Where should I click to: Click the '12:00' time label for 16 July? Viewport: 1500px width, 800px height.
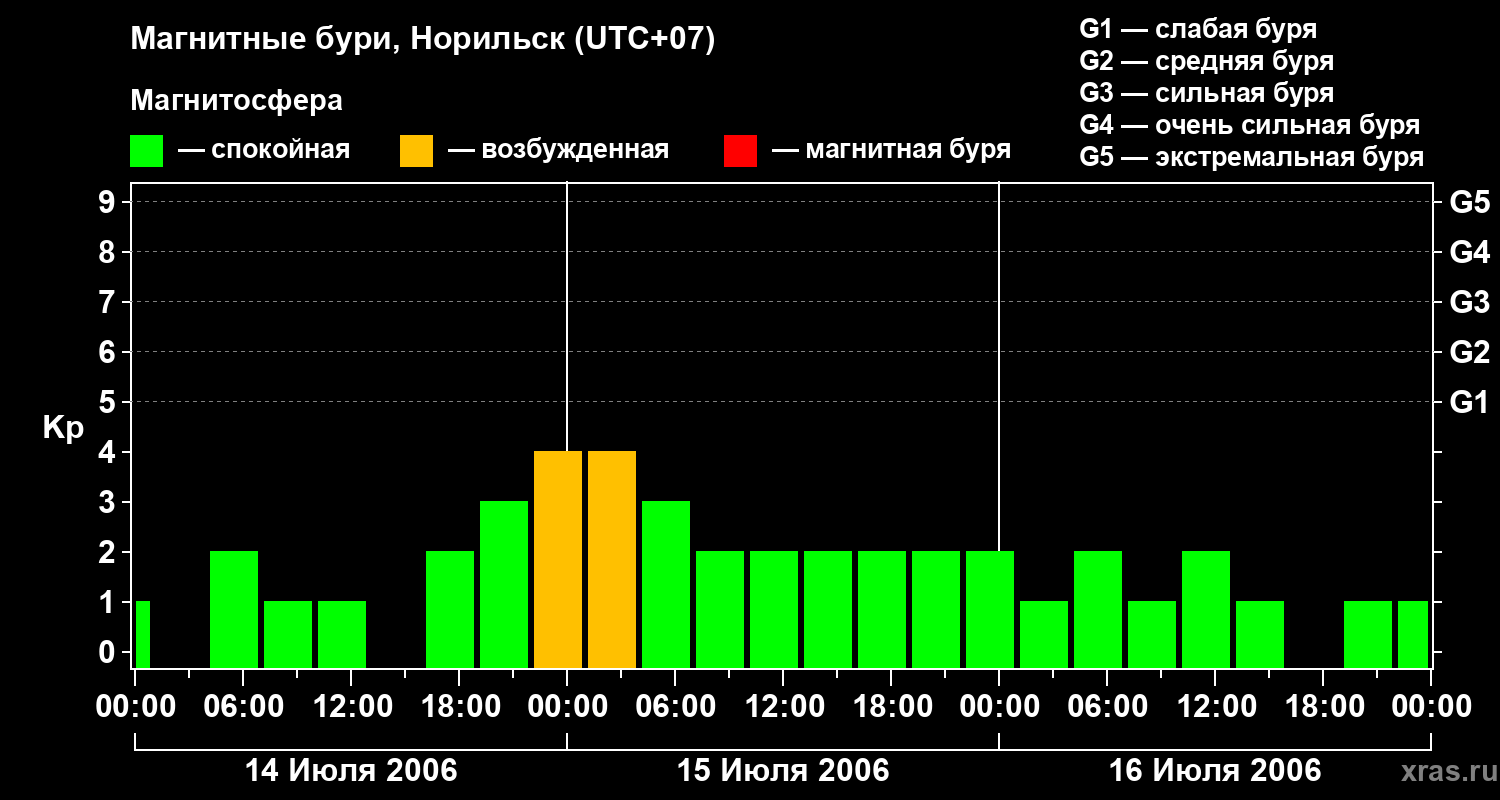coord(1215,706)
